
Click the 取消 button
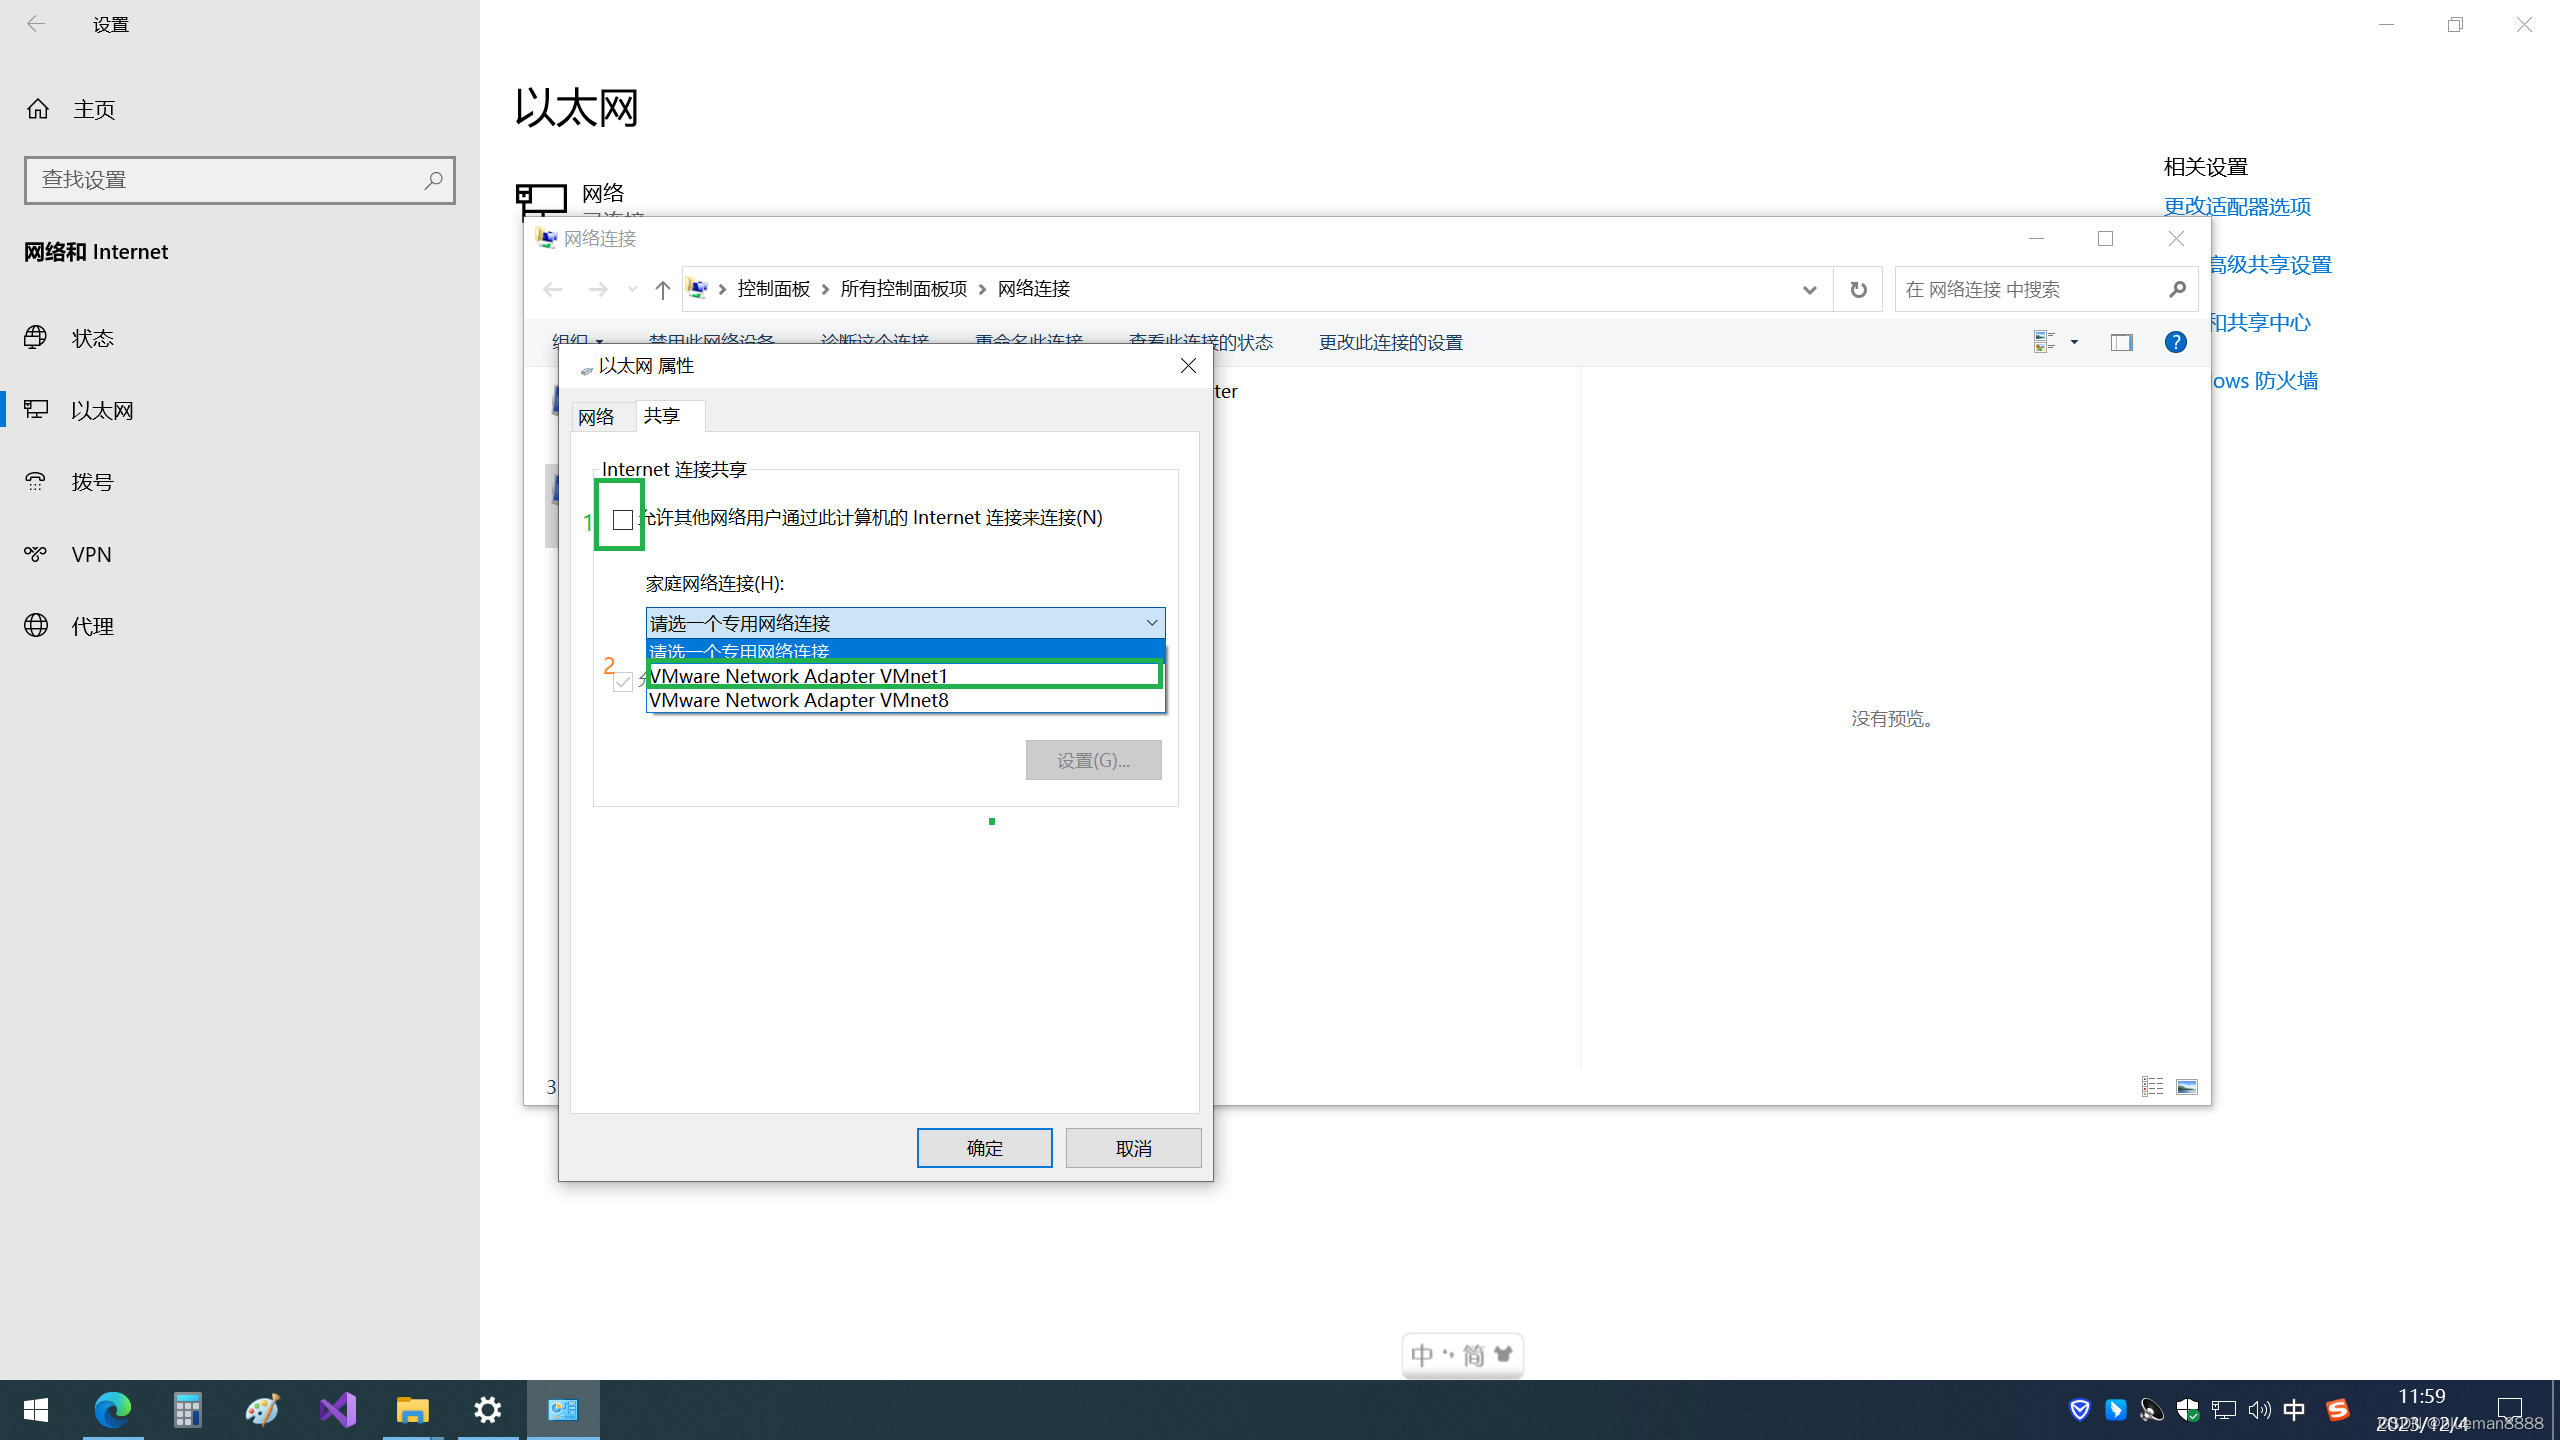tap(1133, 1148)
